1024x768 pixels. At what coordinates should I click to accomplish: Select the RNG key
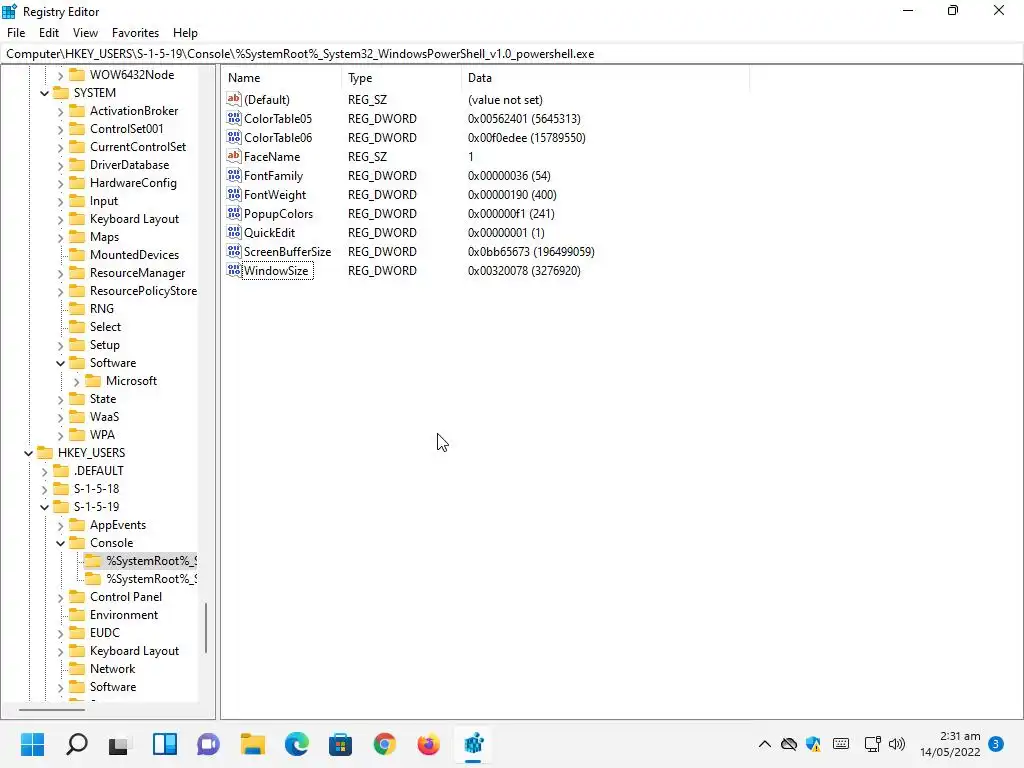pyautogui.click(x=101, y=308)
